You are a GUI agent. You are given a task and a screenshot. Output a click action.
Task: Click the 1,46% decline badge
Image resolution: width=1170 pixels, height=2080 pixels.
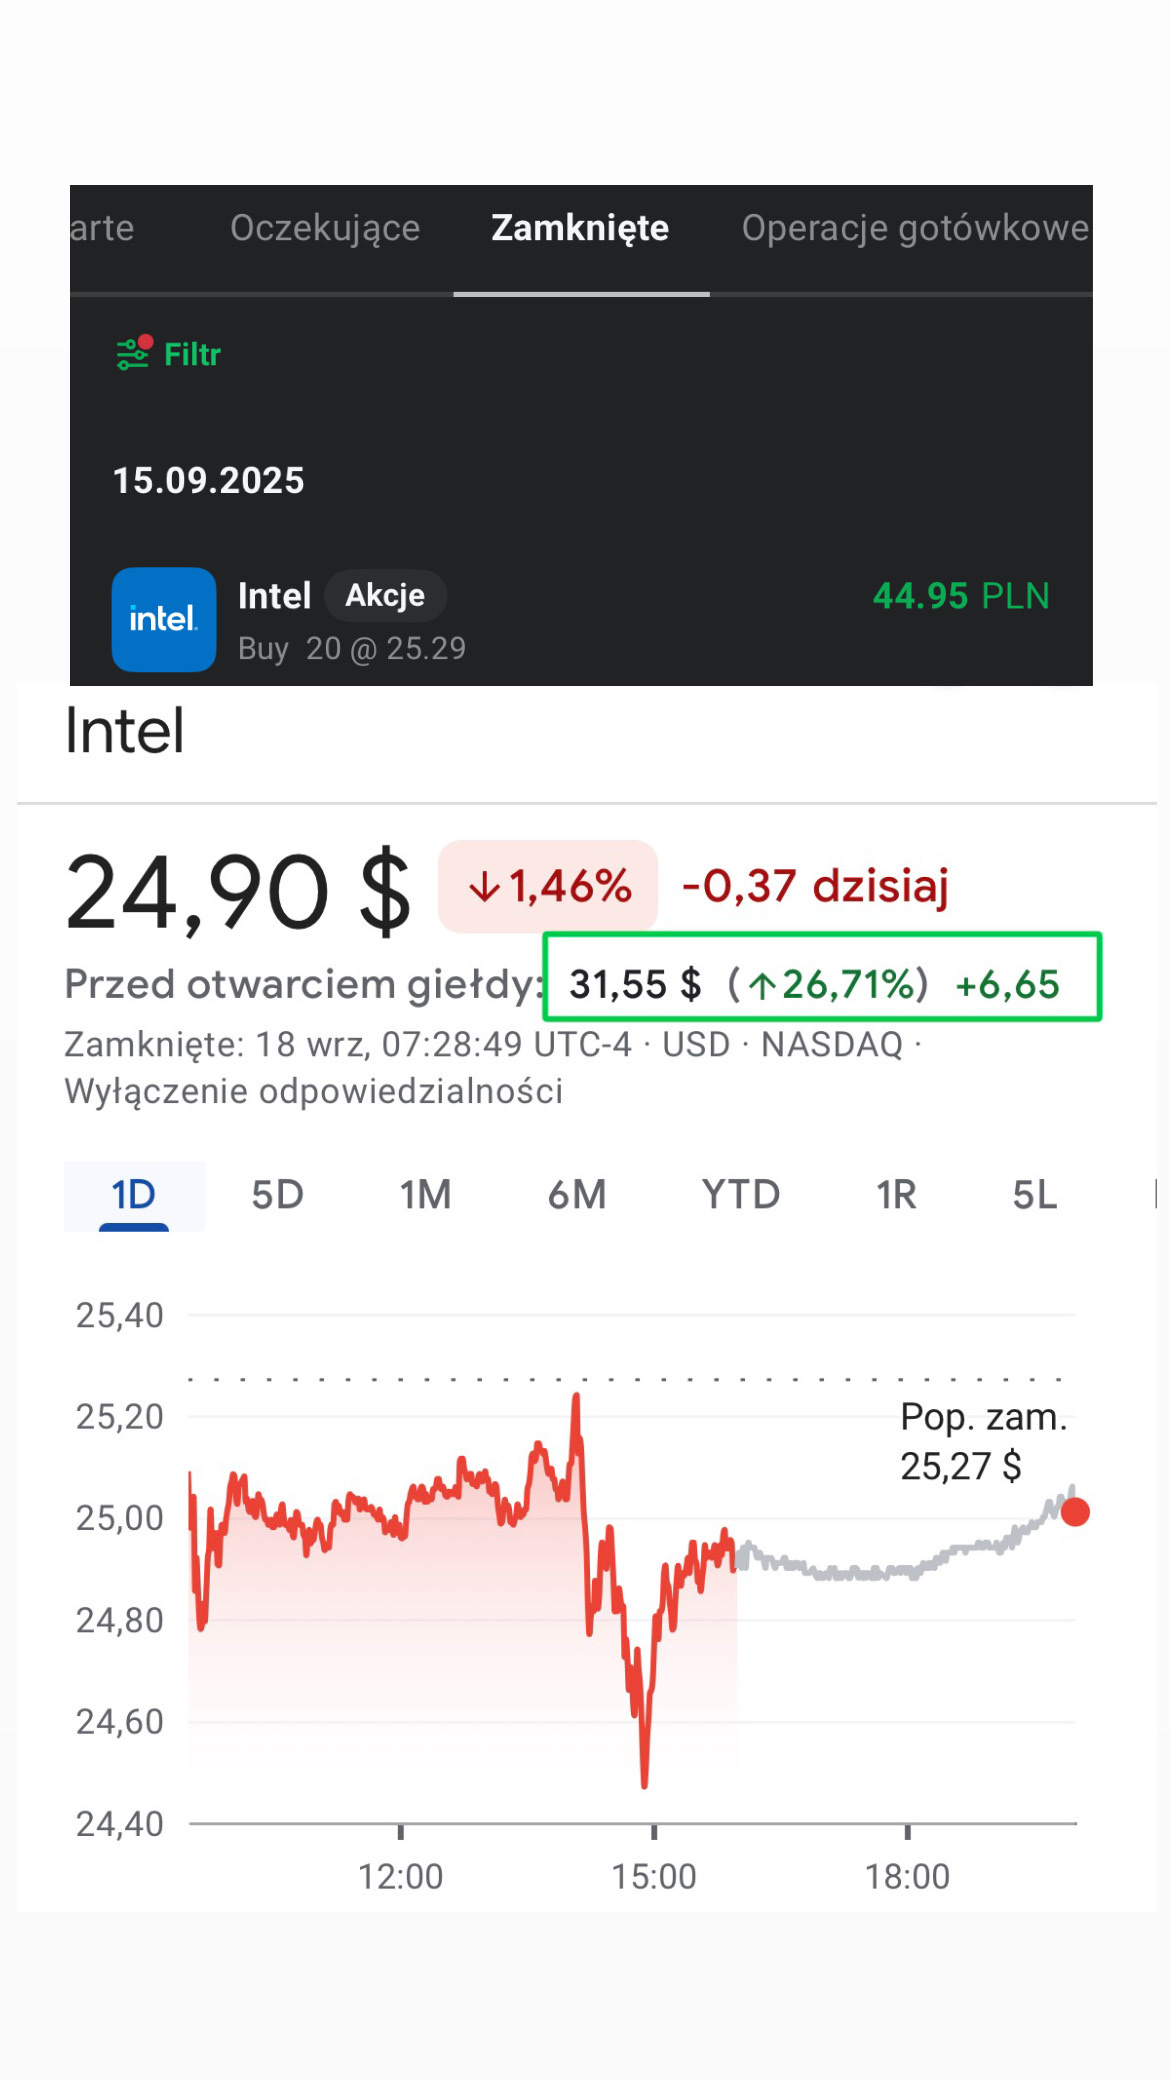[548, 886]
